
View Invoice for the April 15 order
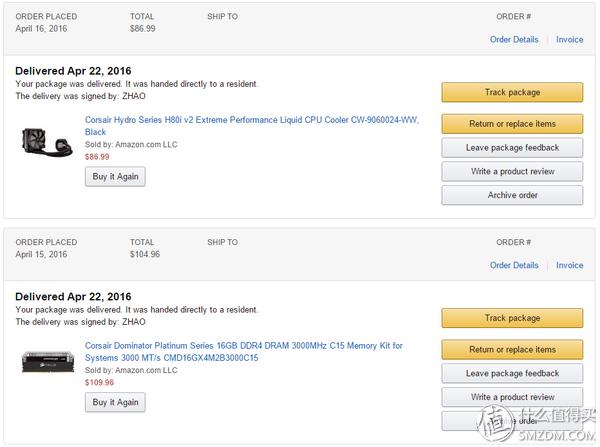click(569, 266)
